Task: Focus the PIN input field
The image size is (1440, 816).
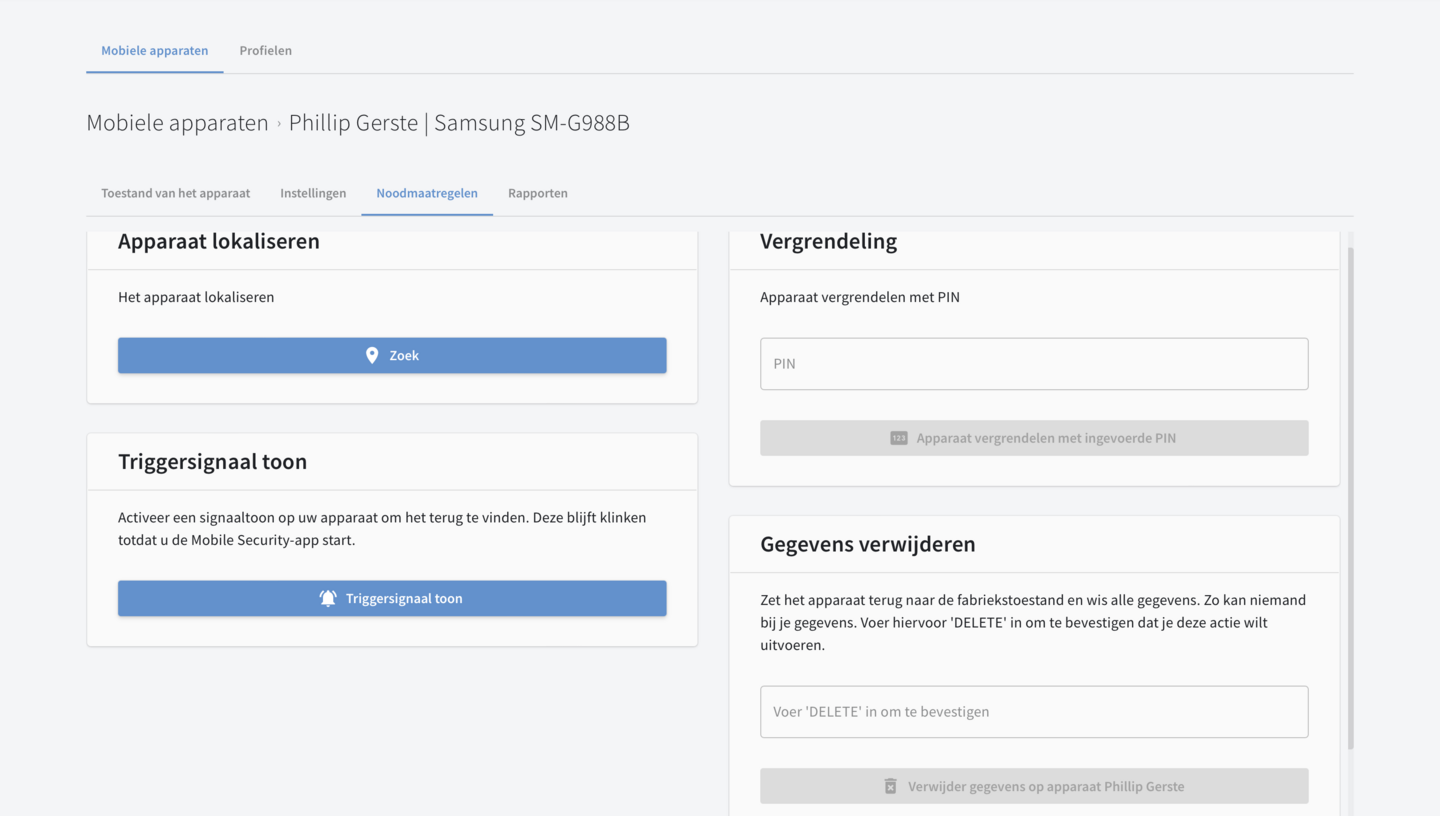Action: 1034,364
